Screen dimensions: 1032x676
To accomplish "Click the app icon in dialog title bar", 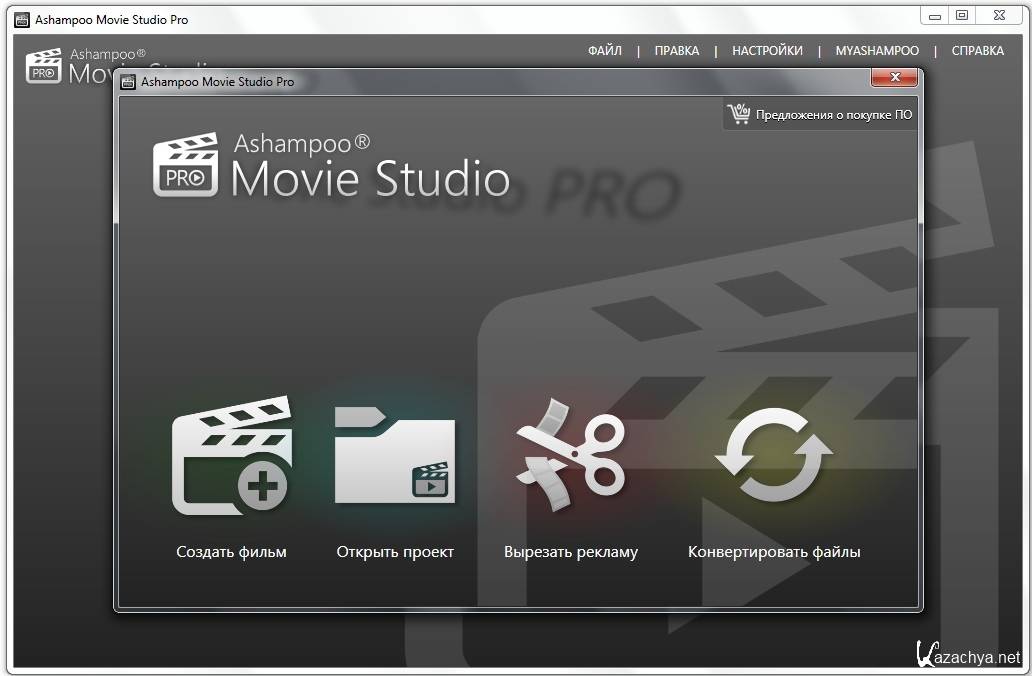I will coord(128,82).
